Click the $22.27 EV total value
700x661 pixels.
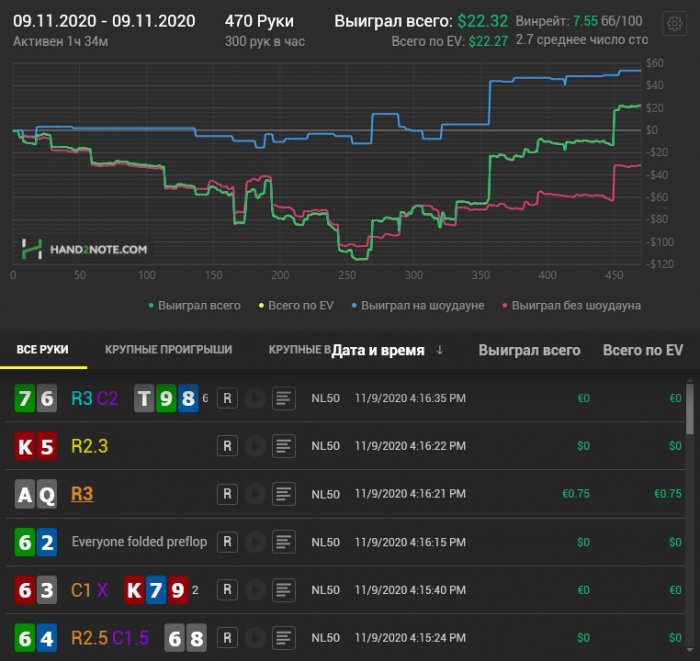pos(488,42)
